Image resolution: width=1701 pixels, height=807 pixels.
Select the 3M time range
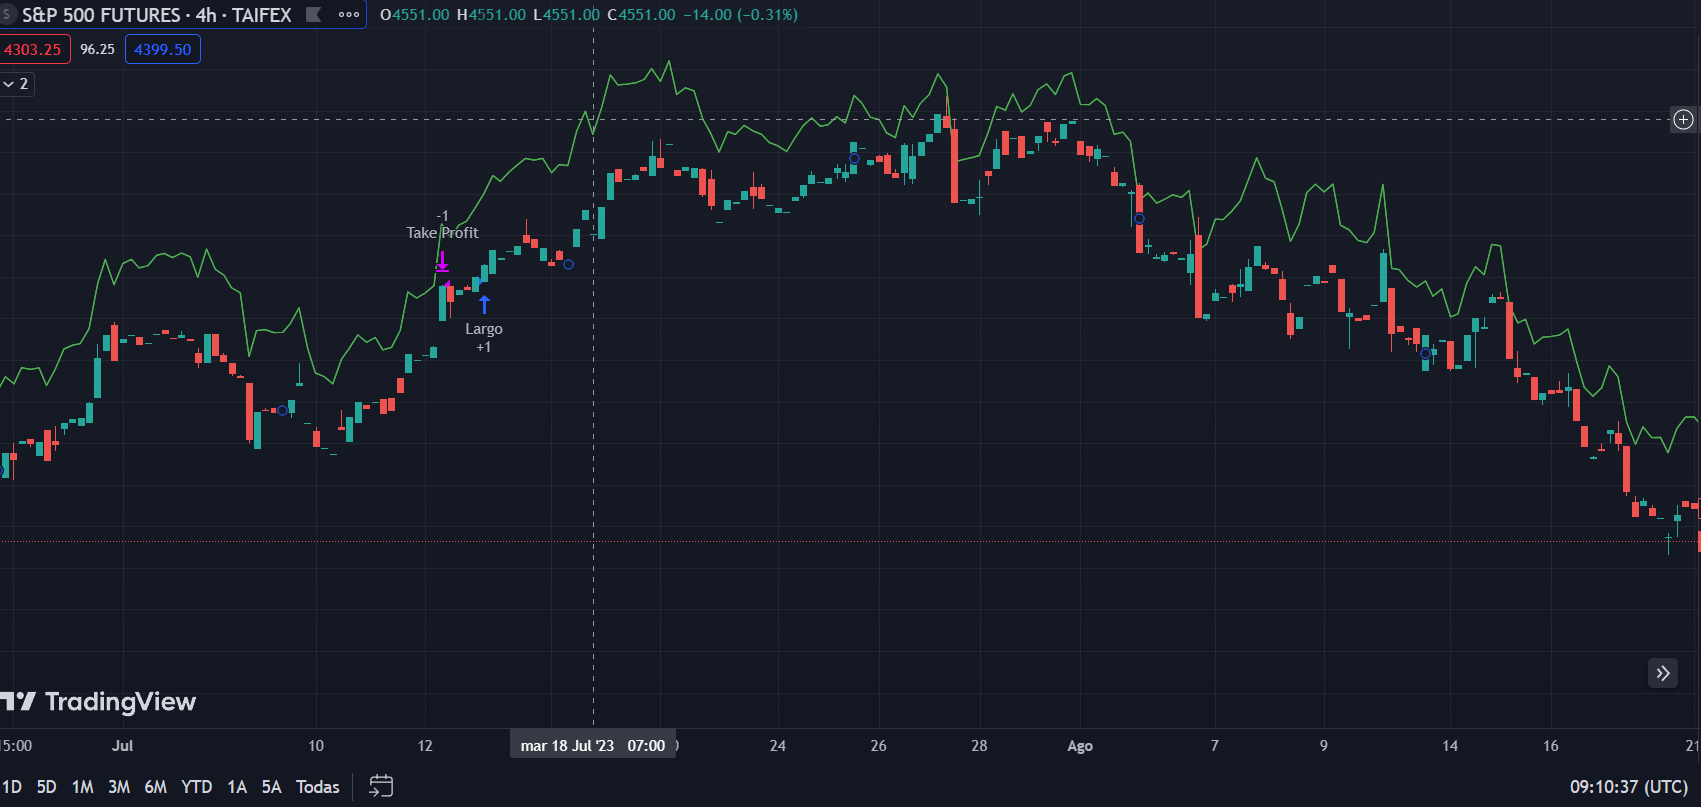click(x=119, y=787)
